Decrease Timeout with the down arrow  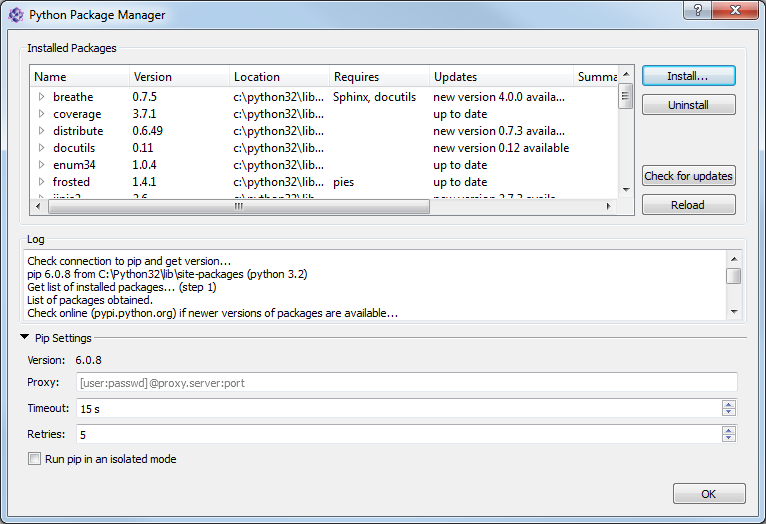point(728,412)
